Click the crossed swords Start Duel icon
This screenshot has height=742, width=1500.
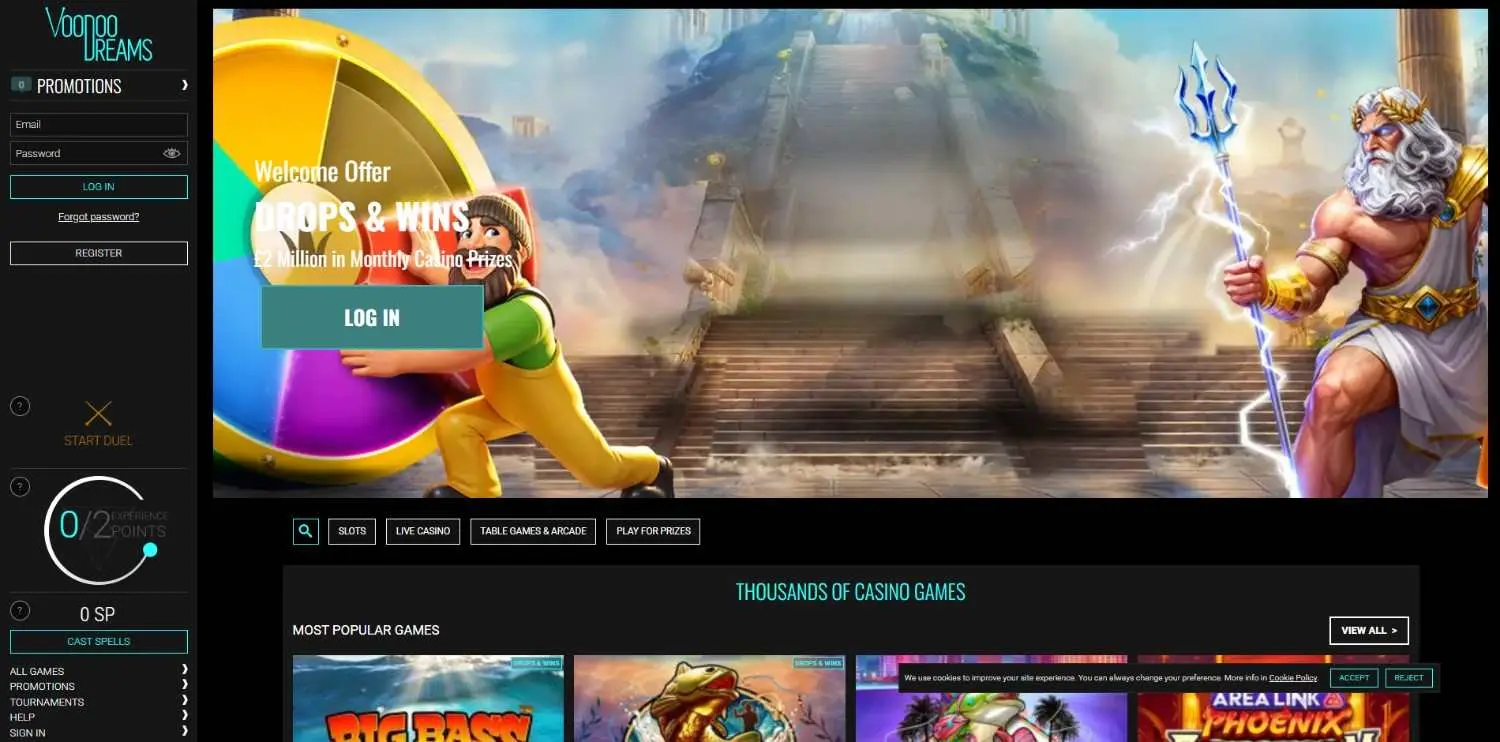tap(98, 414)
